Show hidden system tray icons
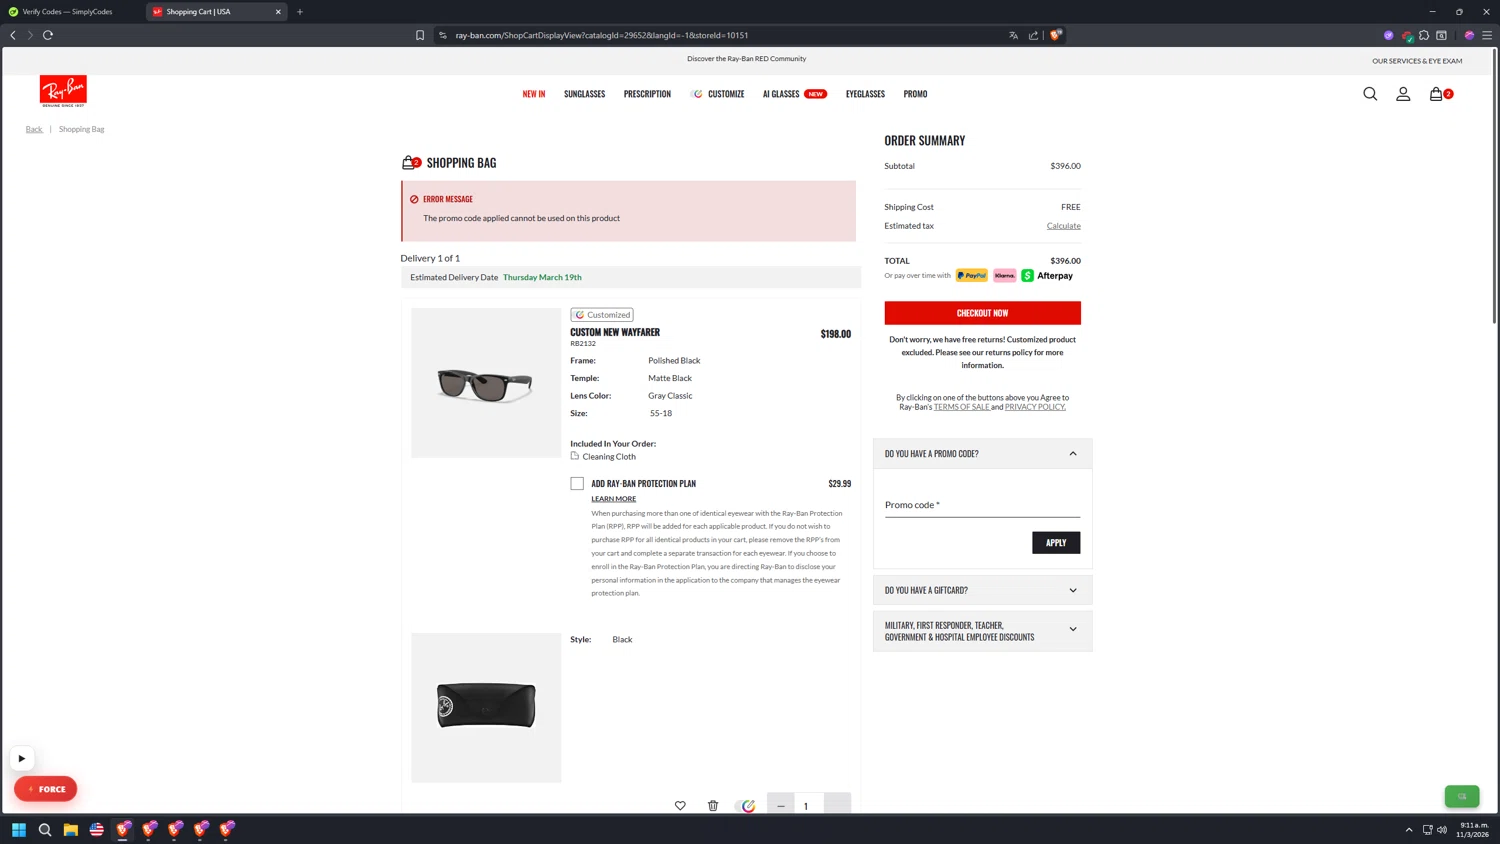The width and height of the screenshot is (1500, 844). (x=1409, y=830)
